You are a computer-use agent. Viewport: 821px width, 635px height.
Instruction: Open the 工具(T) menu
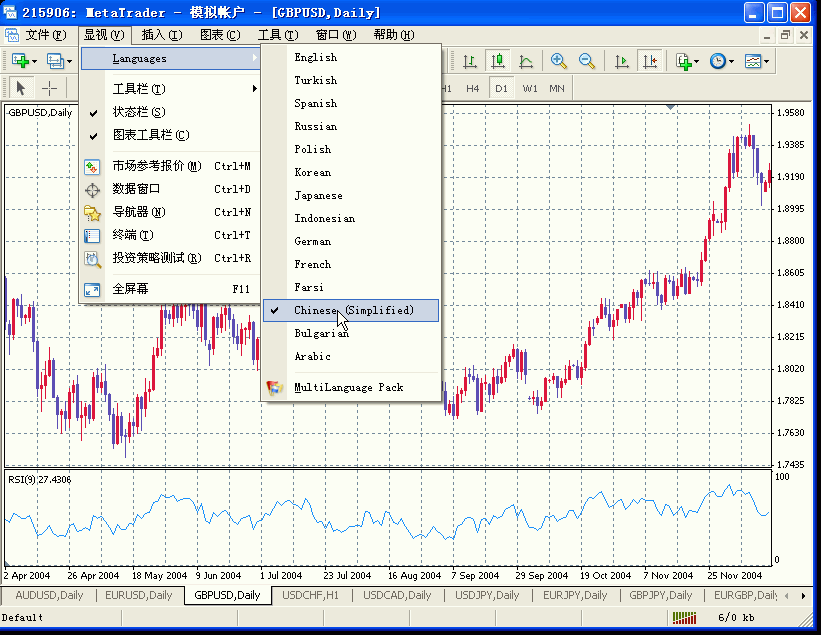tap(278, 35)
